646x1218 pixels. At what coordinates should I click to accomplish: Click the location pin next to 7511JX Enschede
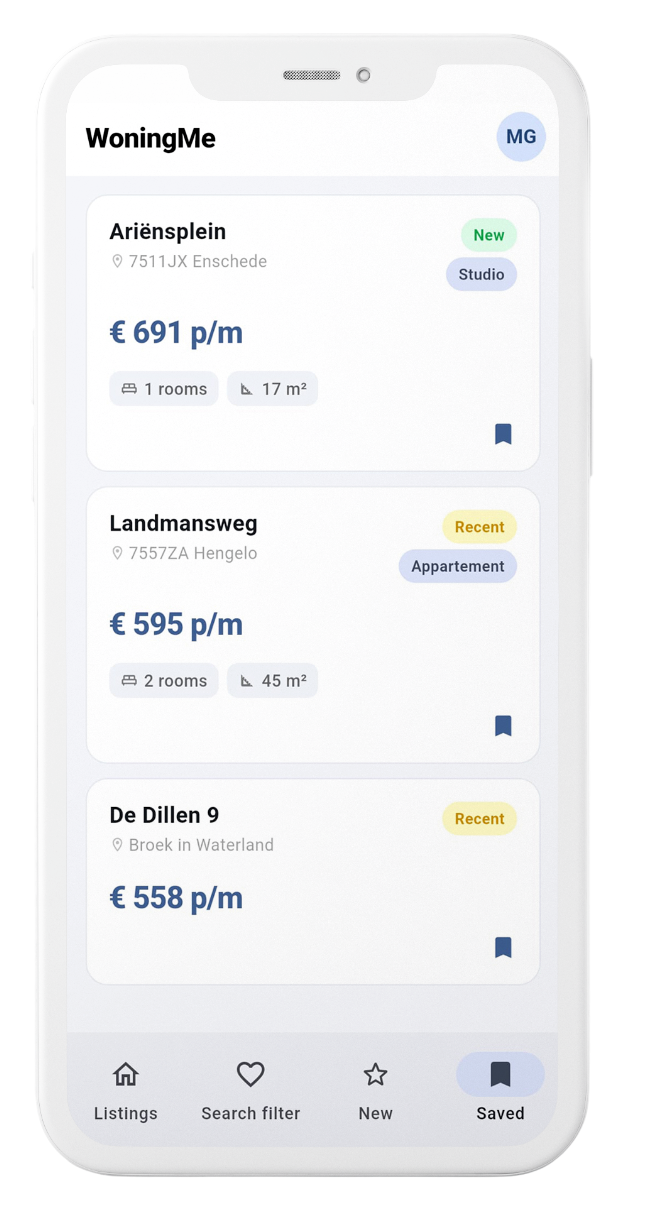tap(118, 261)
